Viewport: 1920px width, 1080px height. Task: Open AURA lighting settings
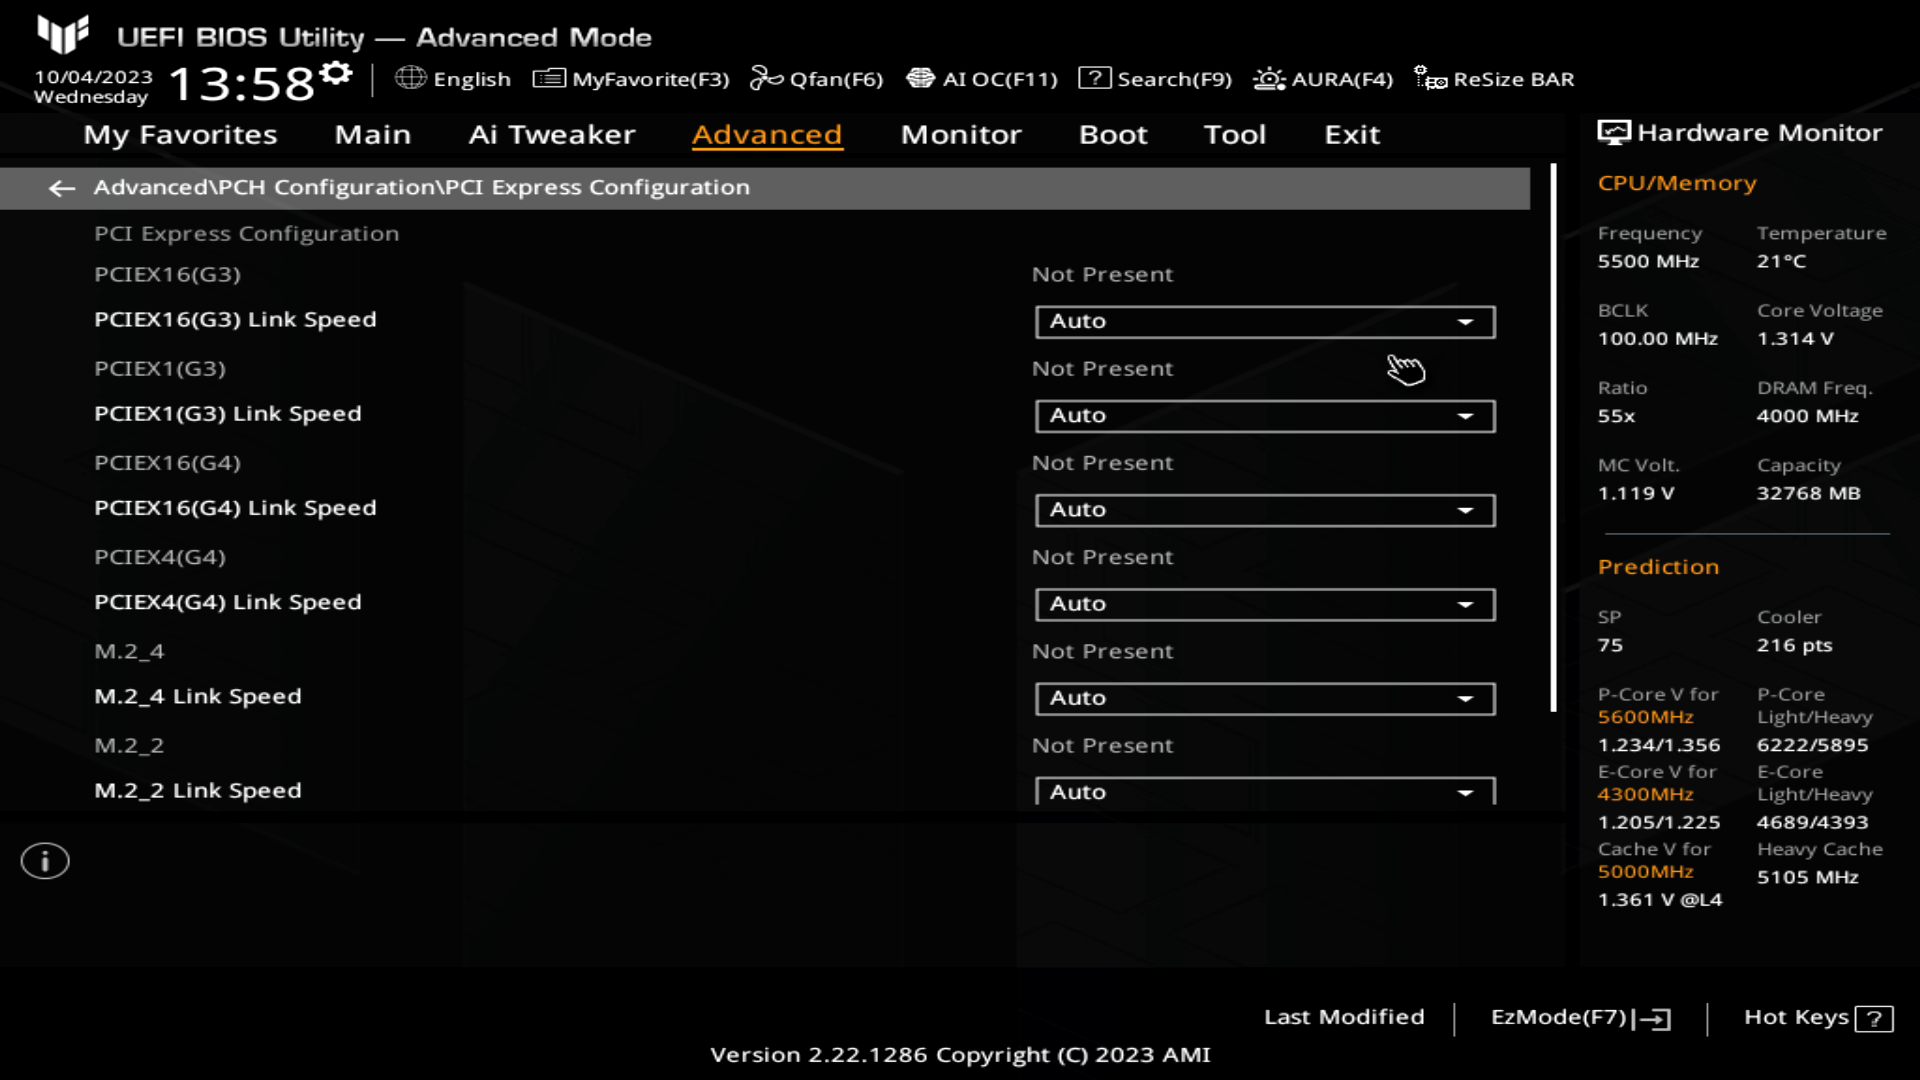coord(1323,79)
